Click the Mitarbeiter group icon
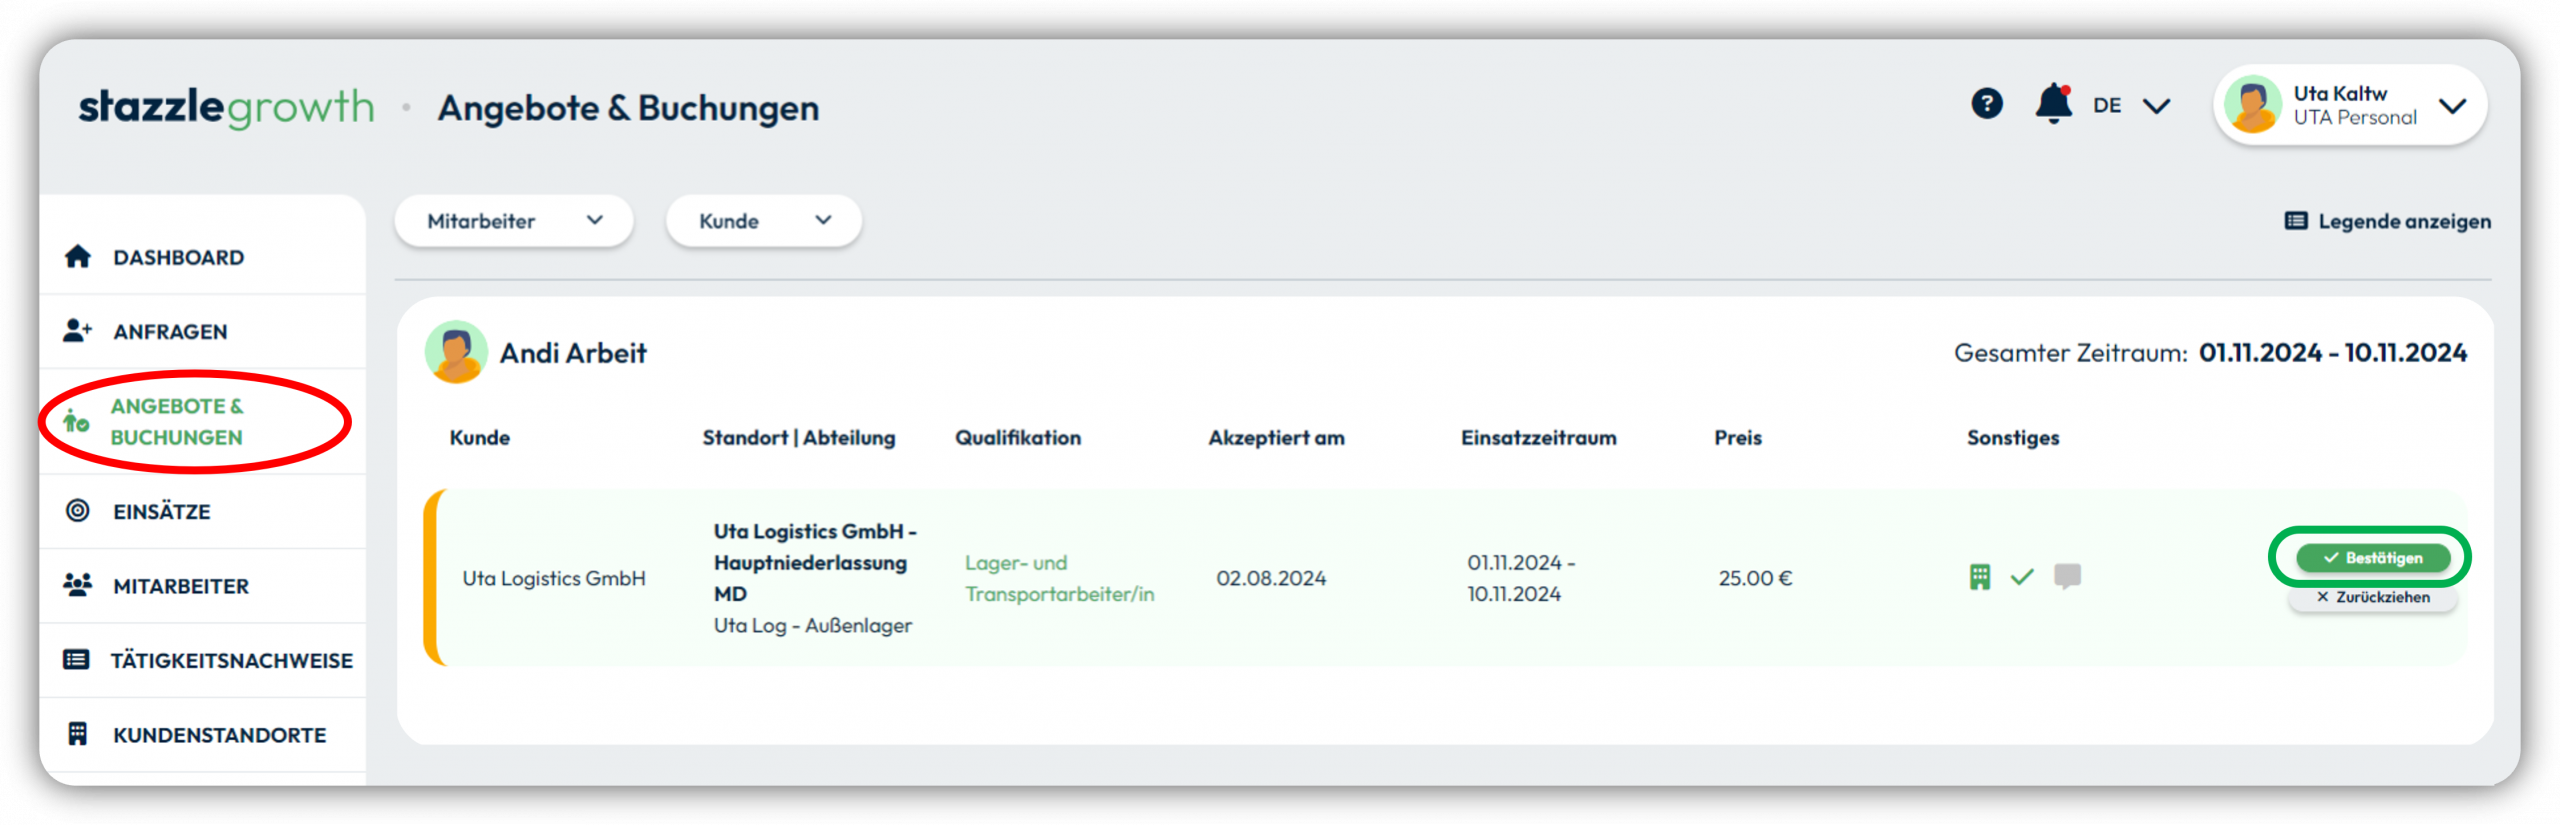 pos(77,585)
